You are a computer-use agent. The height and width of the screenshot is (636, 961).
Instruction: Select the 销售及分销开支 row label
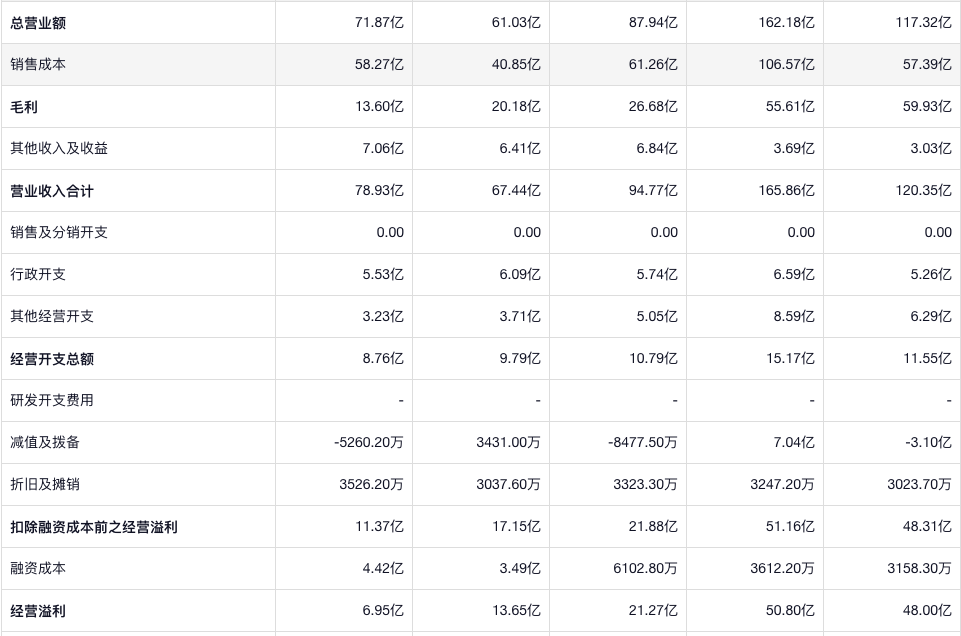[x=60, y=232]
